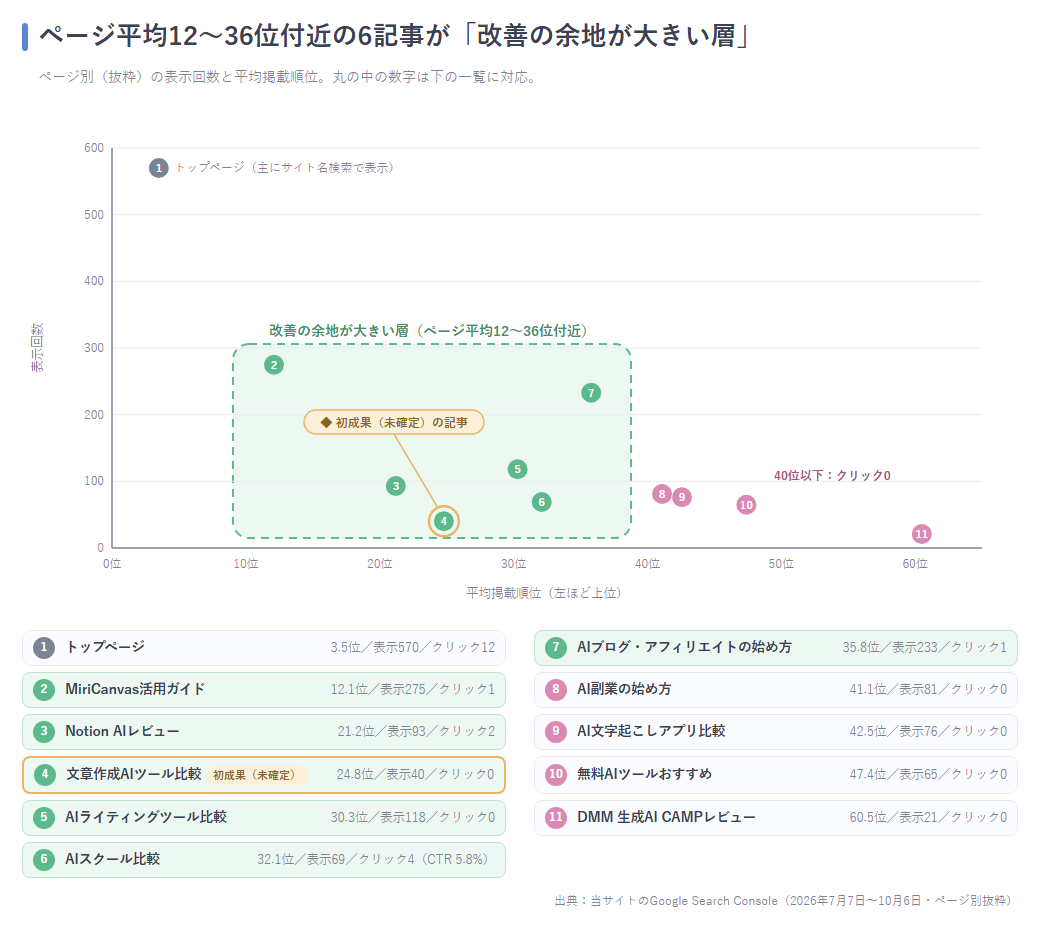Select the MiriCanvas活用ガイド list row
The height and width of the screenshot is (929, 1040).
264,690
